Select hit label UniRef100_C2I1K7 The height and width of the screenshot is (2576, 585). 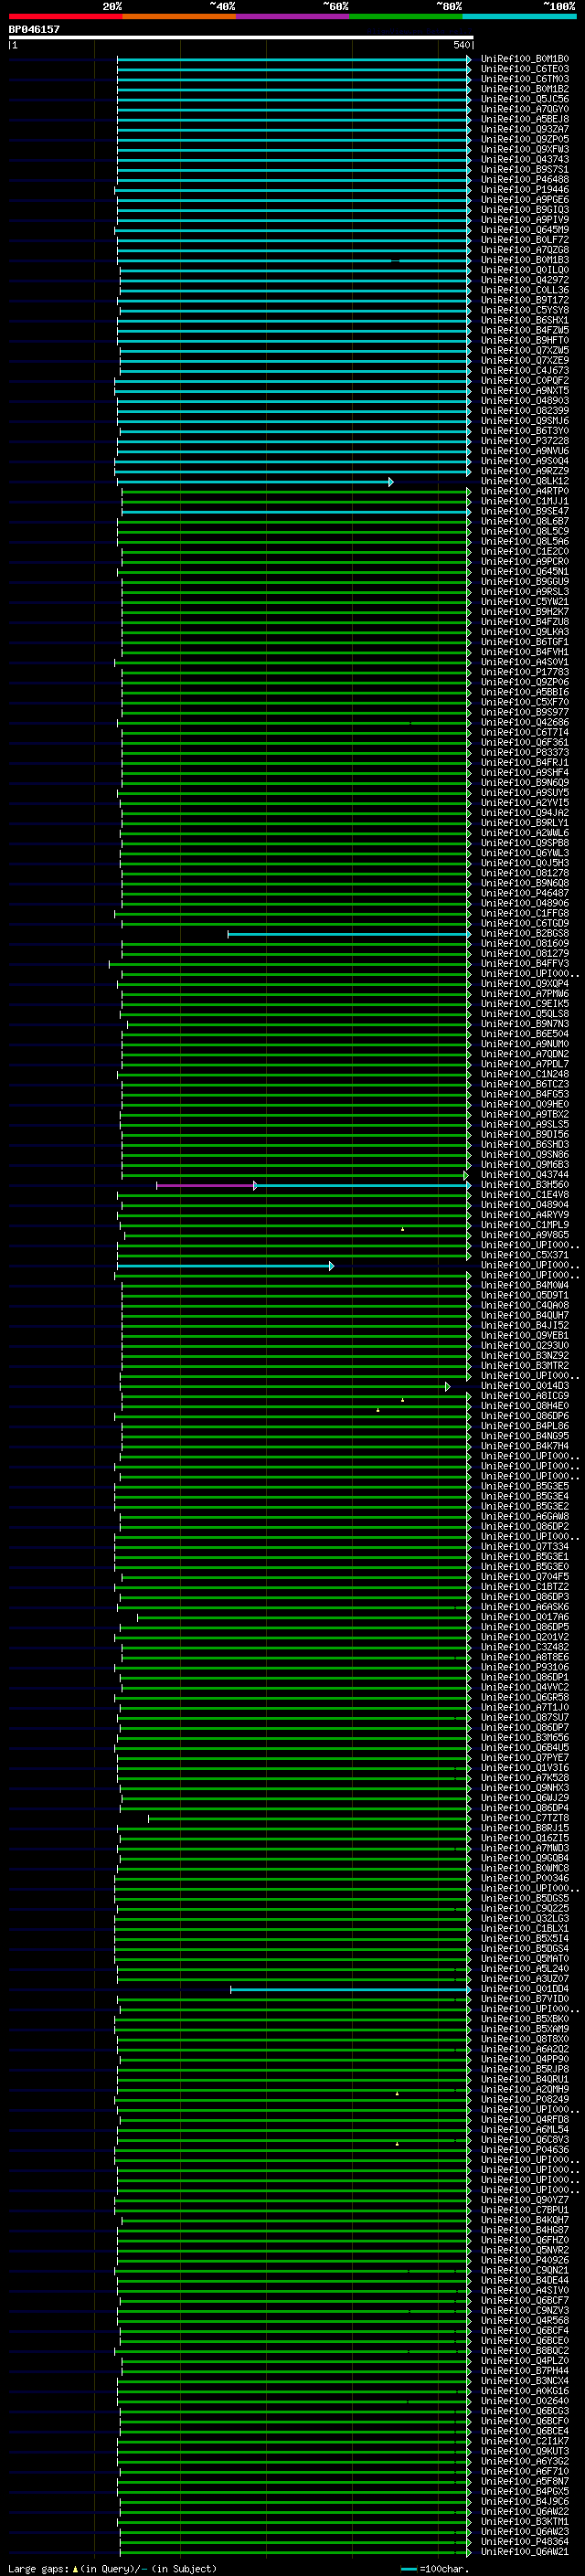525,2442
